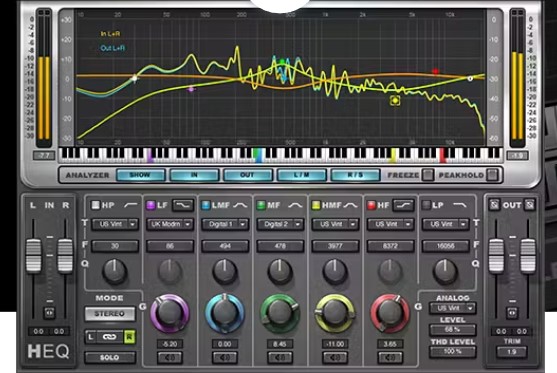
Task: Click the analyzer L/M tab
Action: click(x=301, y=175)
